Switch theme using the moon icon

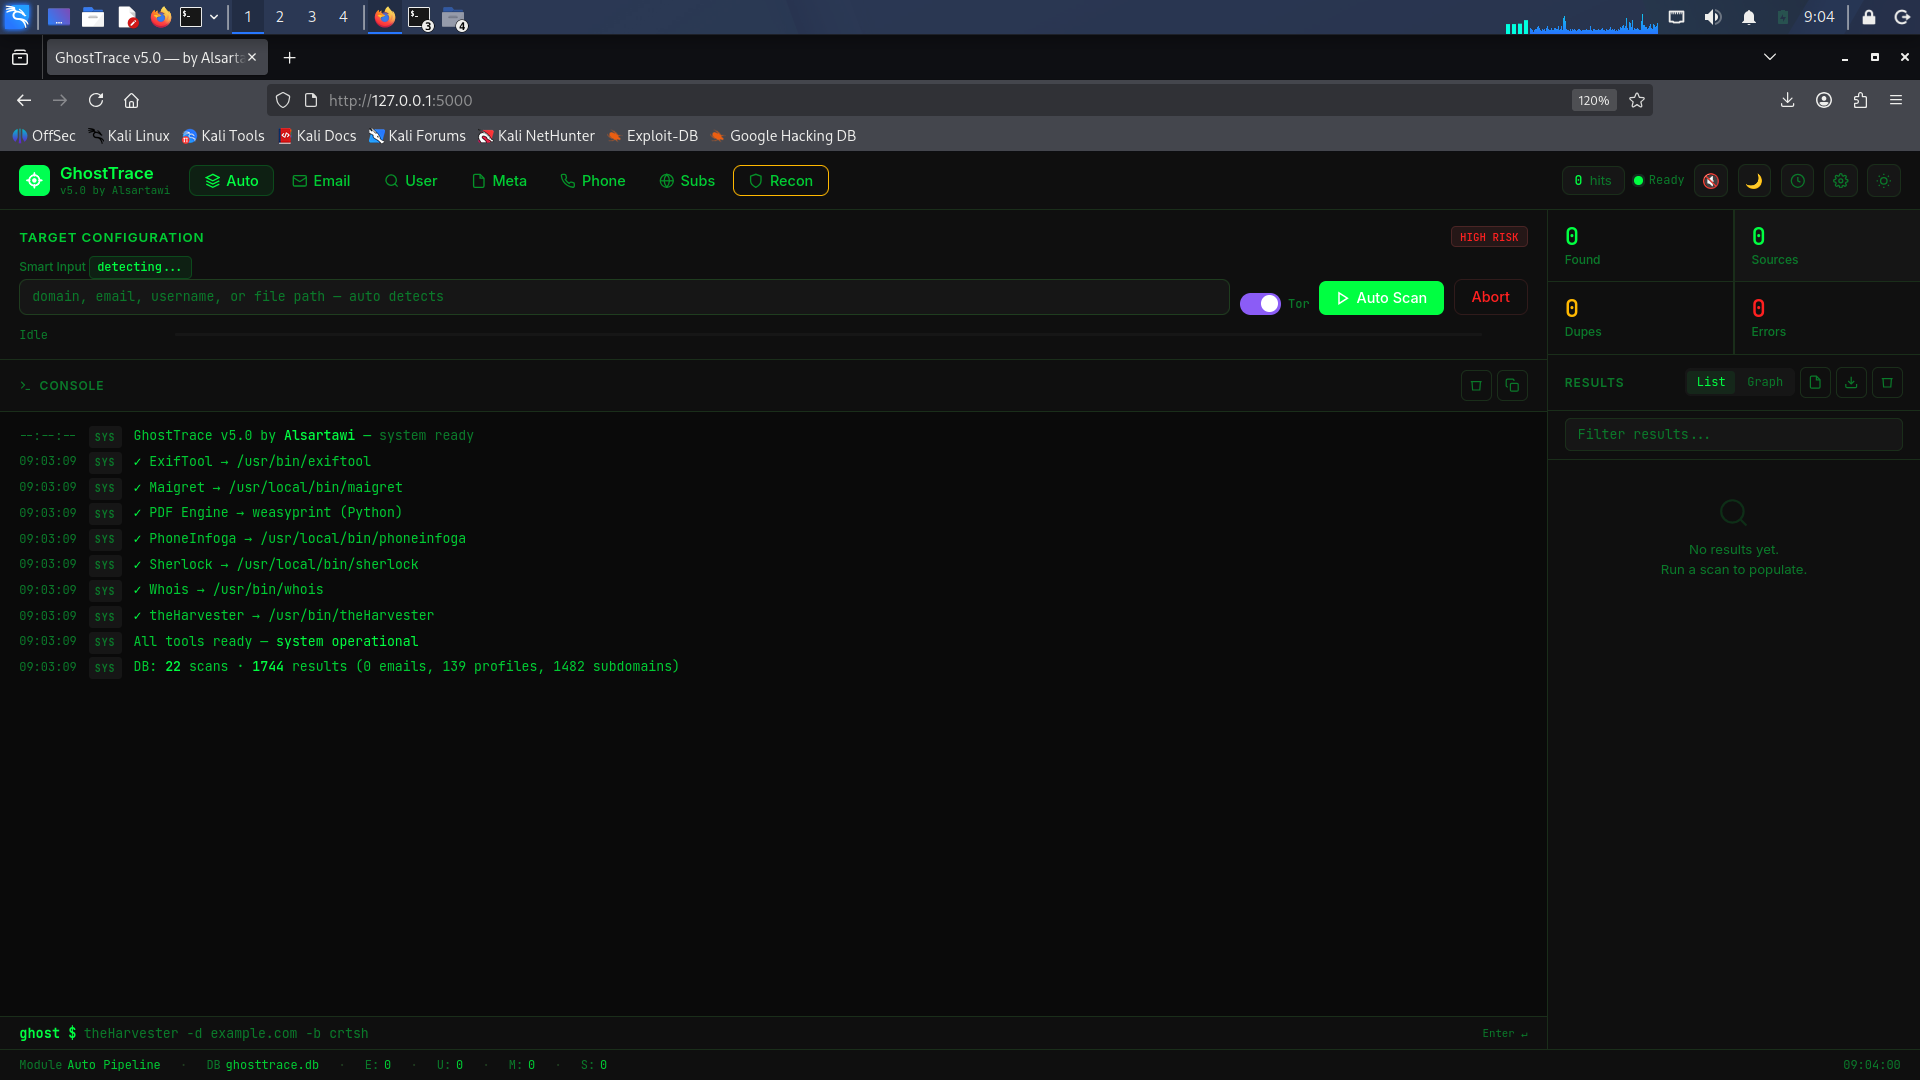tap(1754, 181)
